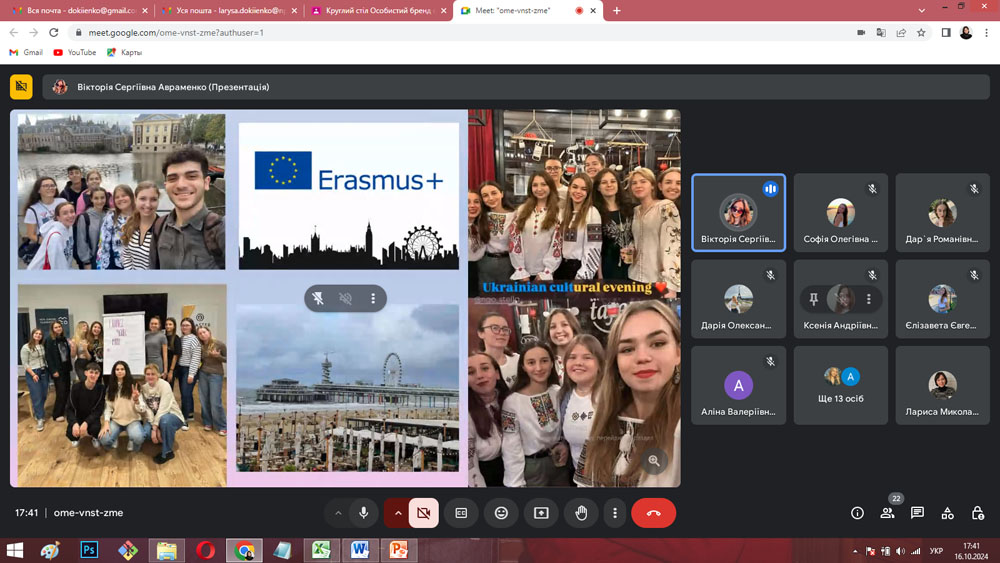Viewport: 1000px width, 563px height.
Task: Click the Present now screen share icon
Action: (x=541, y=513)
